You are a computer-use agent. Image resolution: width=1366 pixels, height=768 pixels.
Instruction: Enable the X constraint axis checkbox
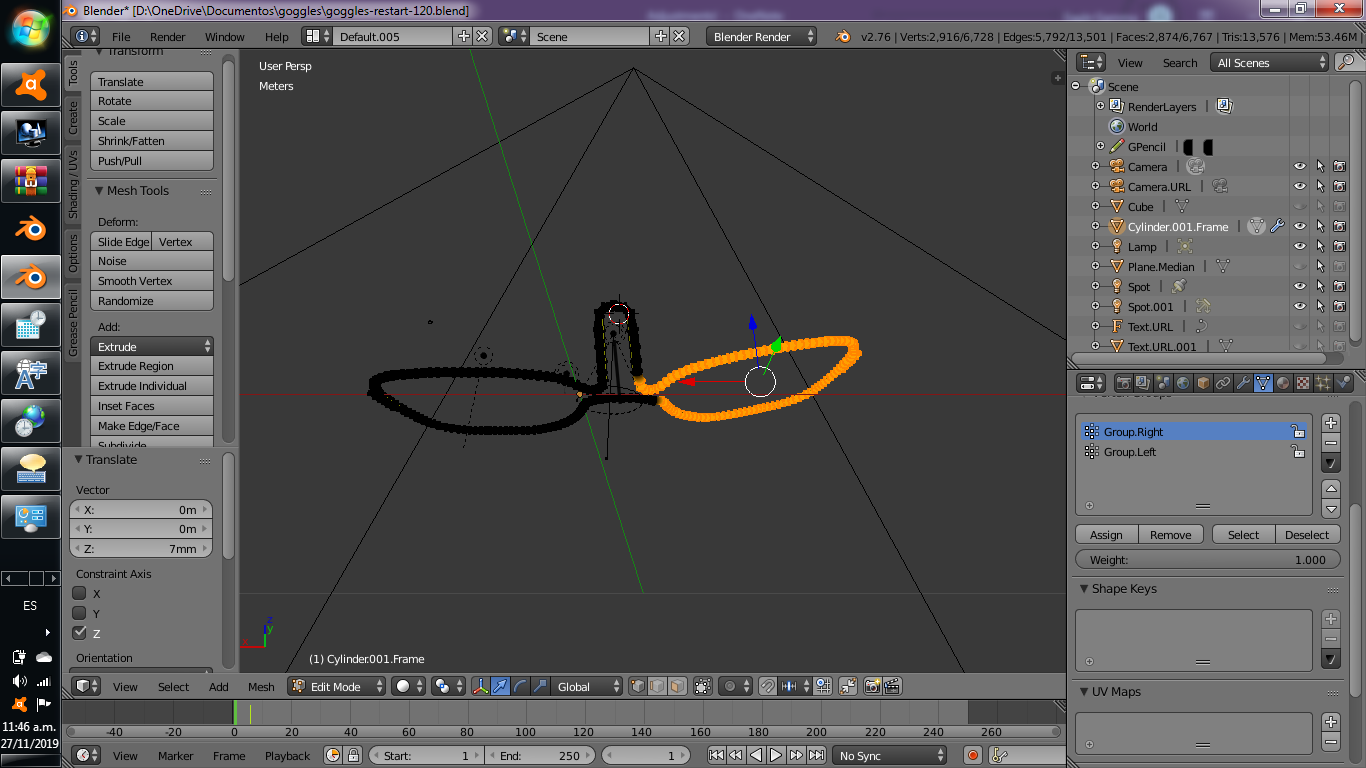(x=79, y=593)
